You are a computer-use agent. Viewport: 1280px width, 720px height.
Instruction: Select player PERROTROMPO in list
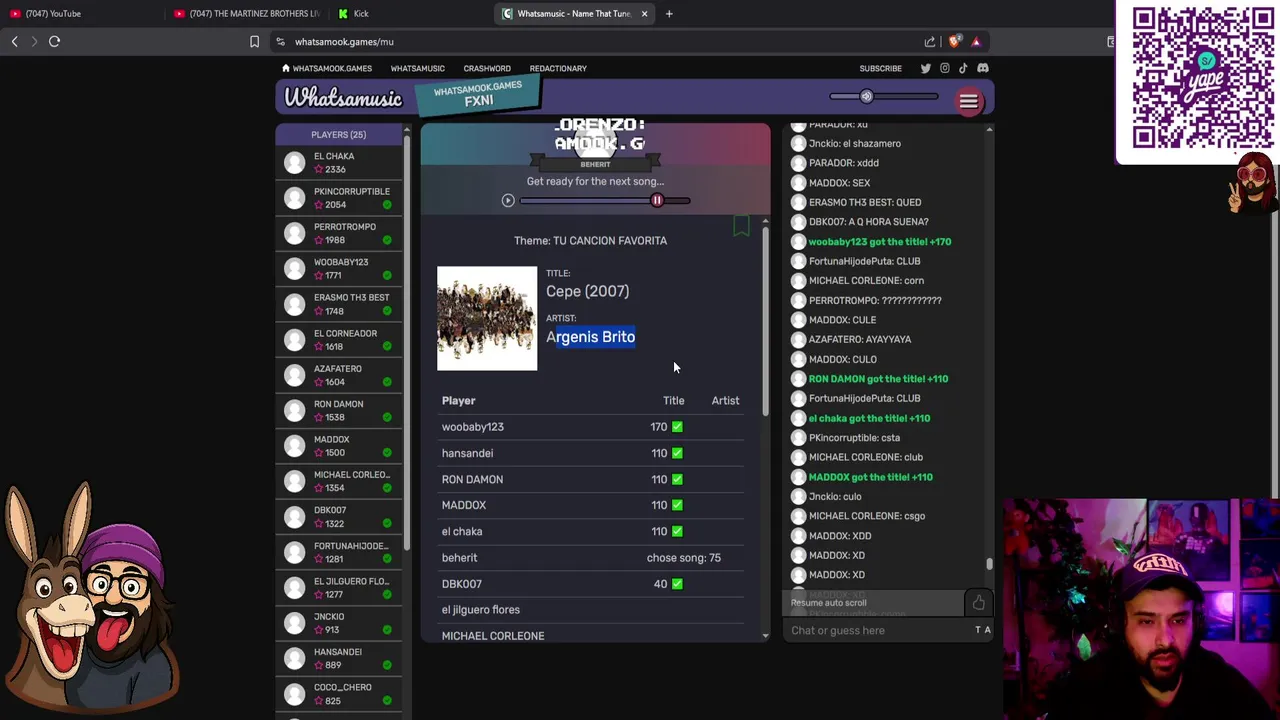pos(338,233)
